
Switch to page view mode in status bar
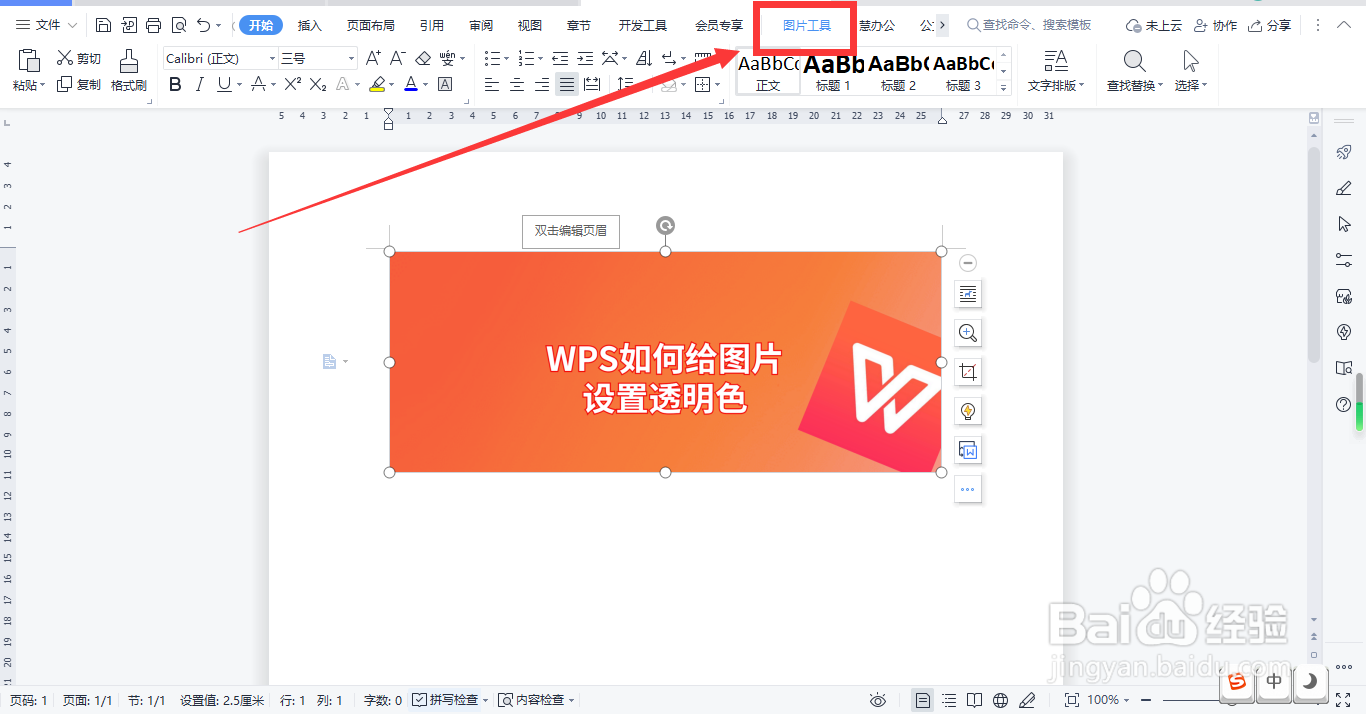tap(923, 700)
